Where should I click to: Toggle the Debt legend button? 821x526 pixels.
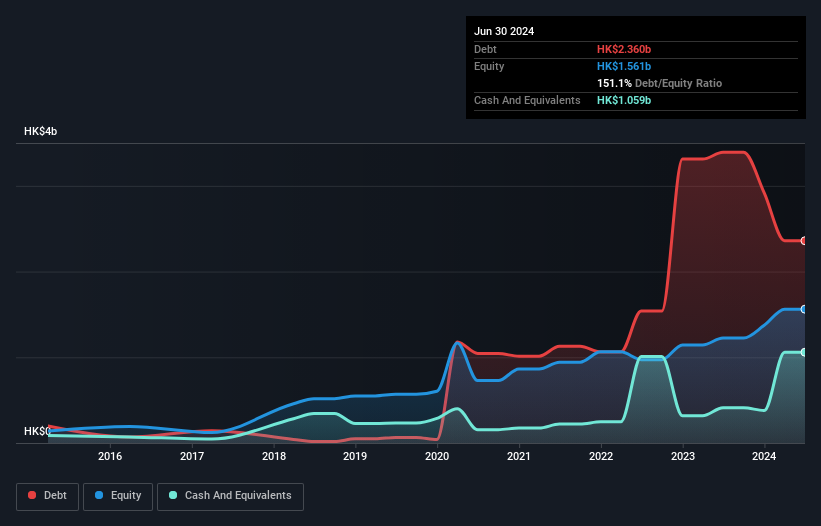click(x=47, y=496)
